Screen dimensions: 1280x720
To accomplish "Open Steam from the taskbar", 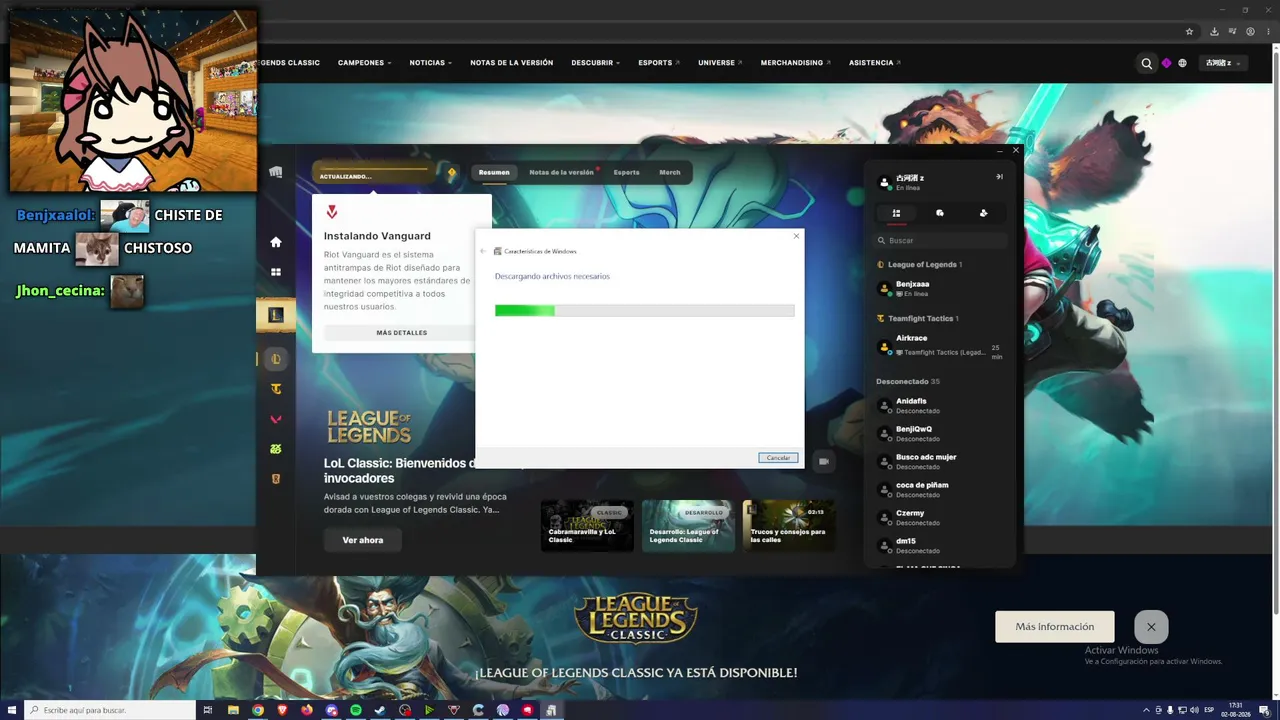I will pyautogui.click(x=380, y=710).
